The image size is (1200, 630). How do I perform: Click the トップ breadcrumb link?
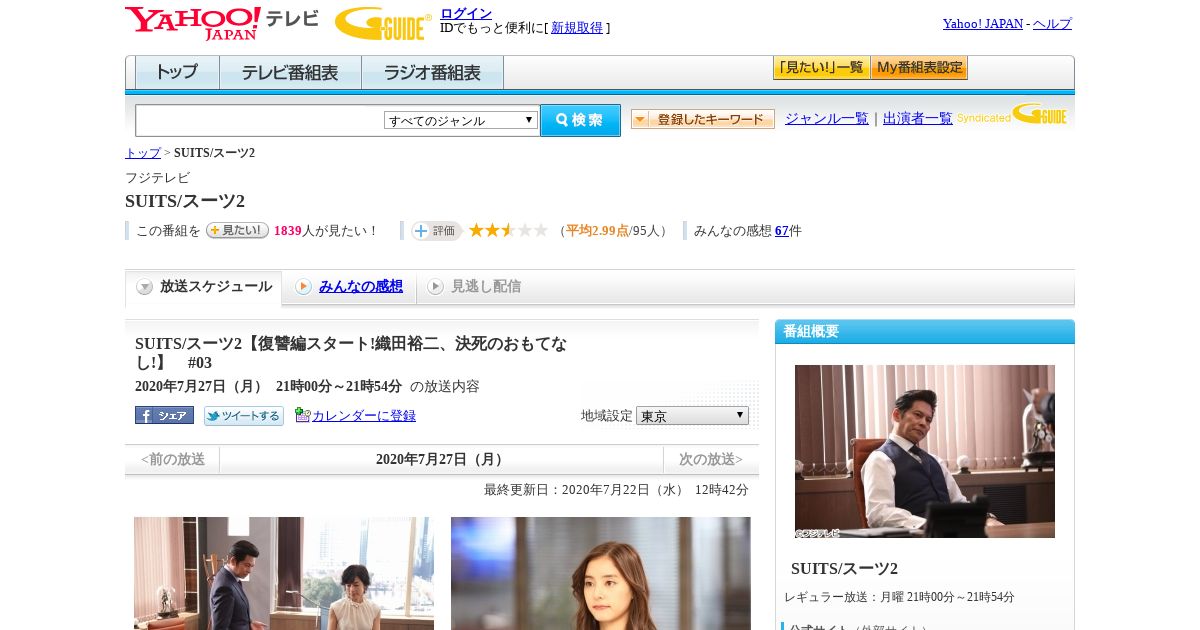(143, 153)
